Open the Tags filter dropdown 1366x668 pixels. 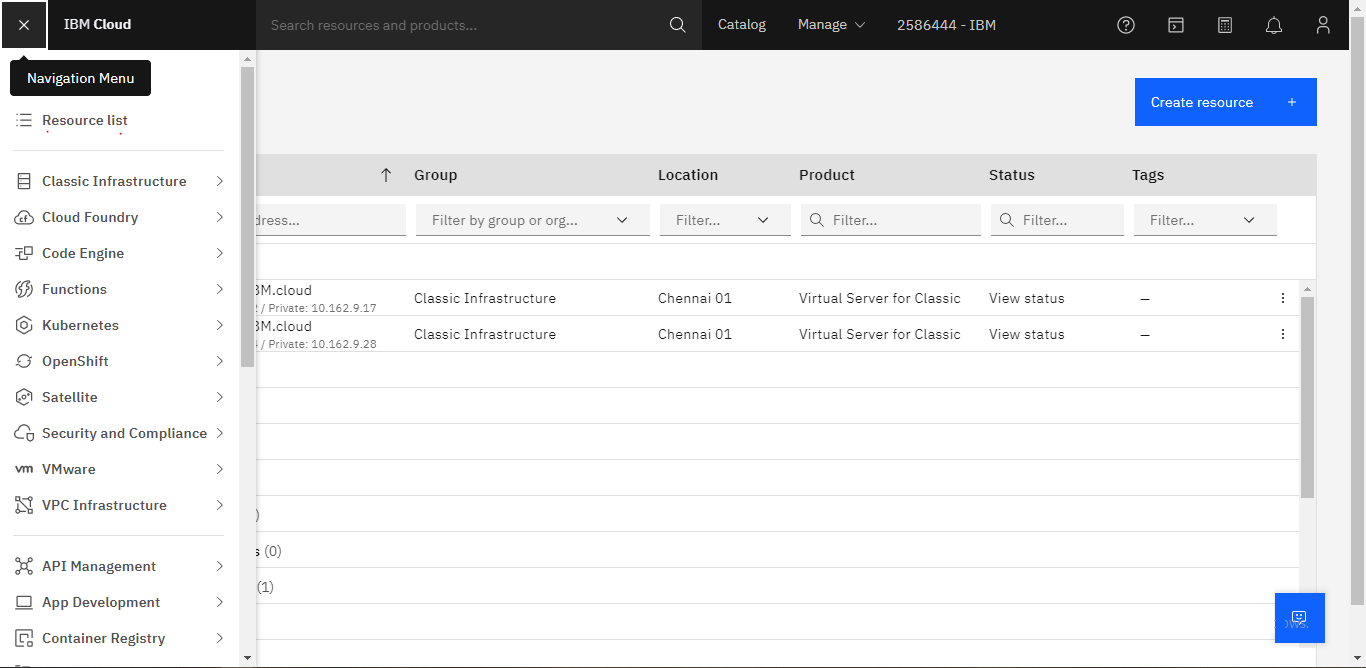pos(1204,220)
